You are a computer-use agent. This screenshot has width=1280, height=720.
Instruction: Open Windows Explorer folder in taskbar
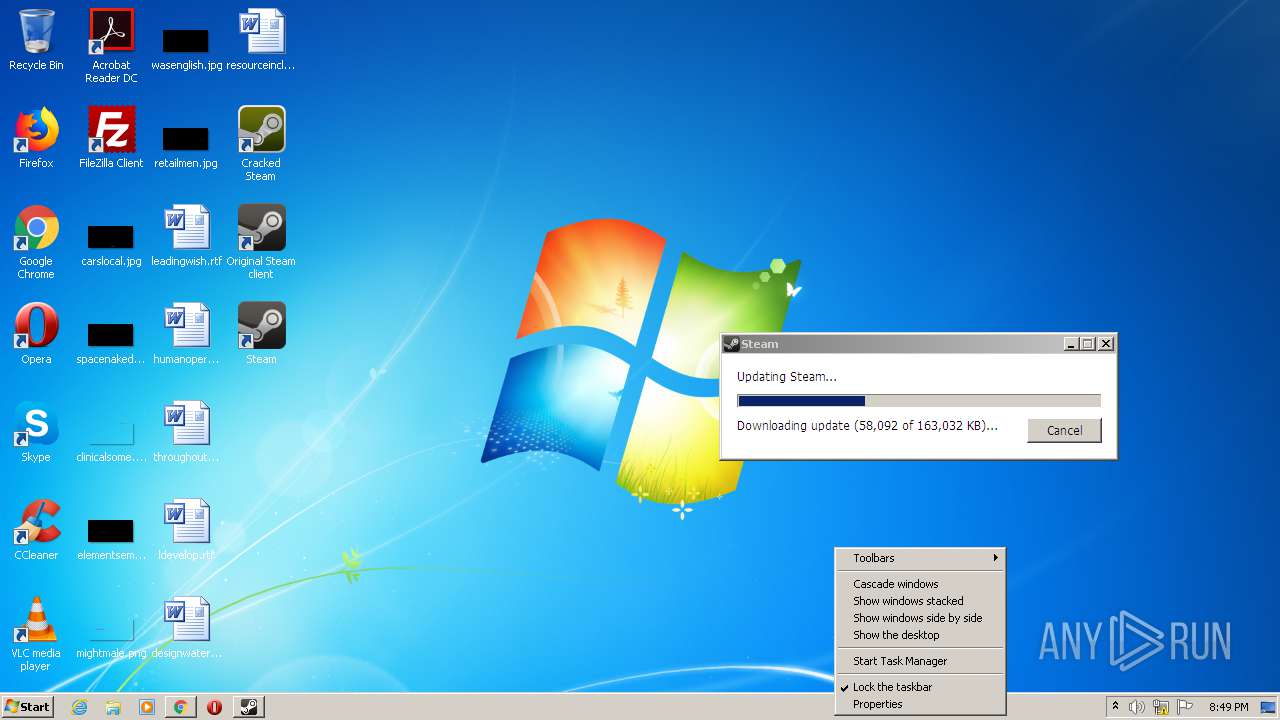pos(113,707)
